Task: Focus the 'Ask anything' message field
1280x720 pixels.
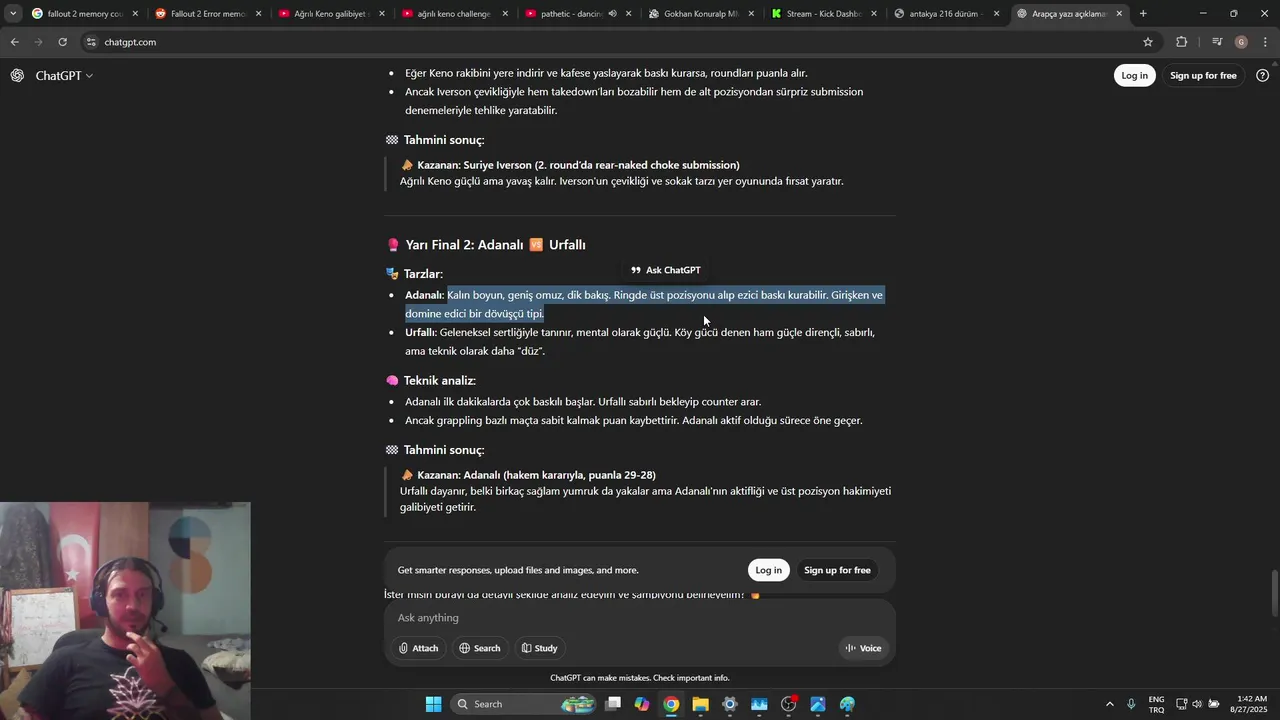Action: [x=640, y=618]
